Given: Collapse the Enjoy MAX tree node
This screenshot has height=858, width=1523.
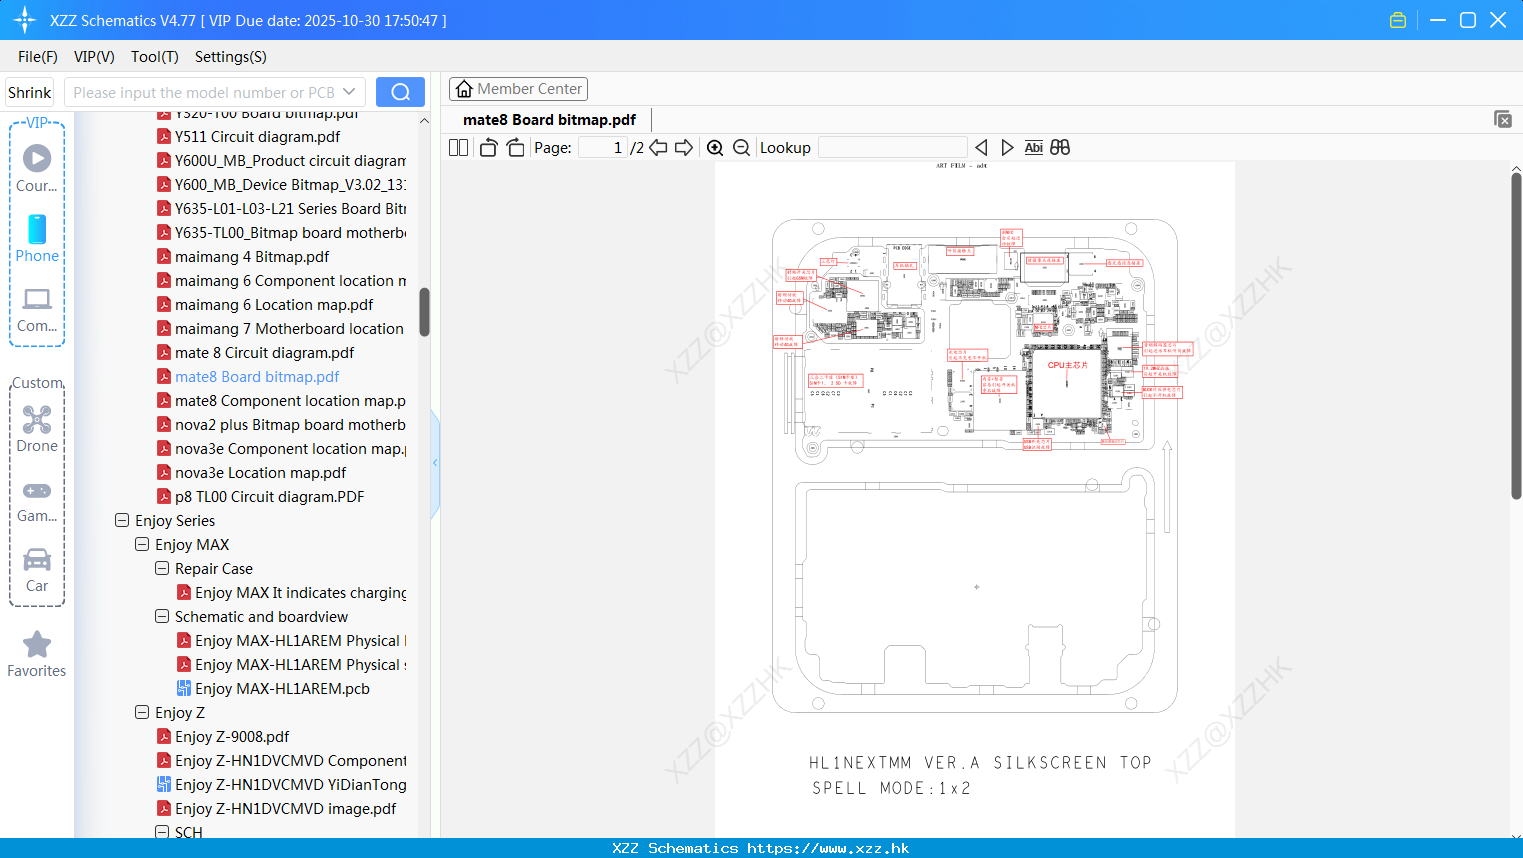Looking at the screenshot, I should pos(142,544).
